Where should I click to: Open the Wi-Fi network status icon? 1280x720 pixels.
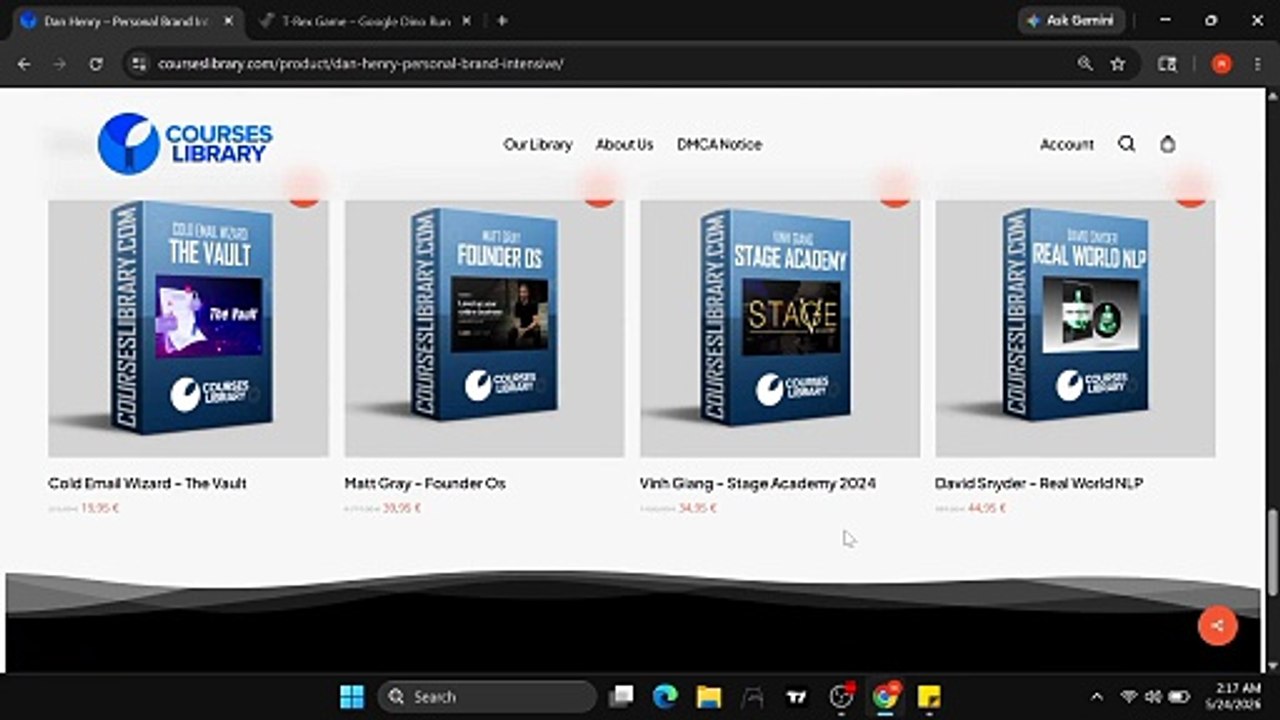tap(1129, 696)
